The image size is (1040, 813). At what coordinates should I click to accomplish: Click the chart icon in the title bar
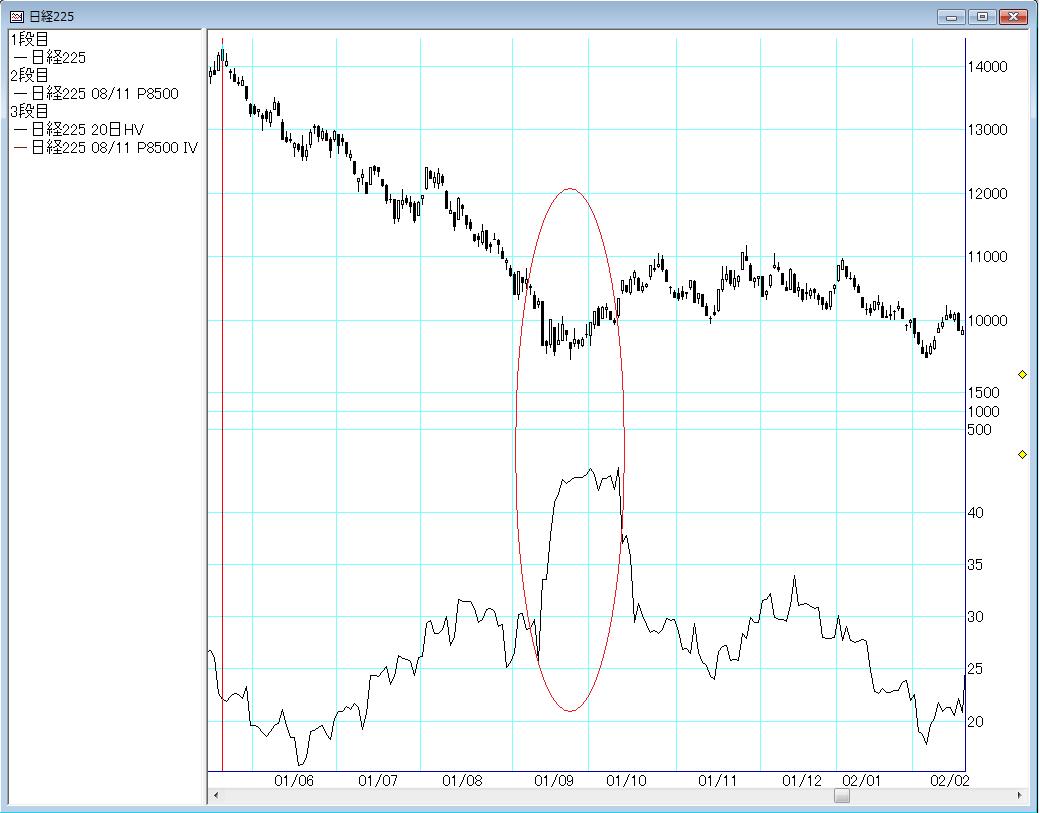click(x=16, y=17)
